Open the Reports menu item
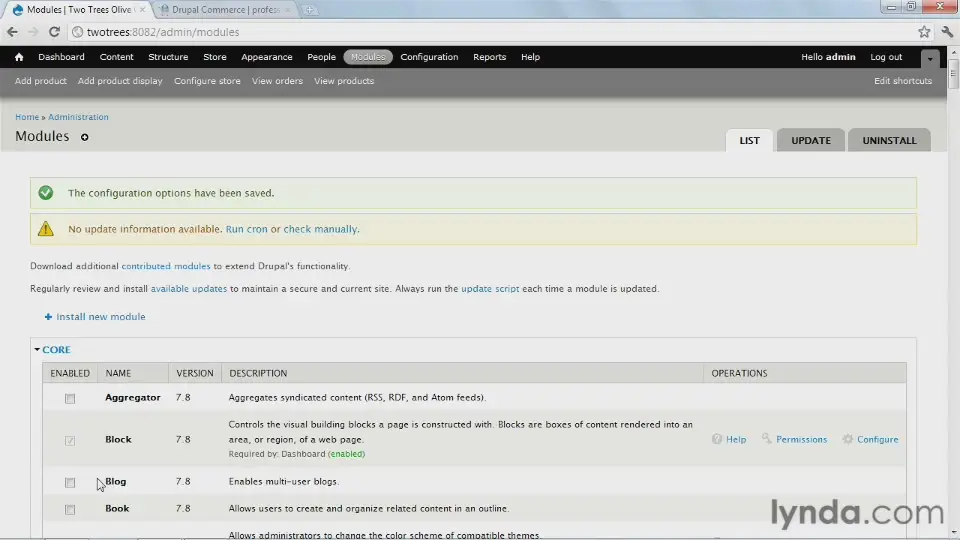 coord(489,57)
